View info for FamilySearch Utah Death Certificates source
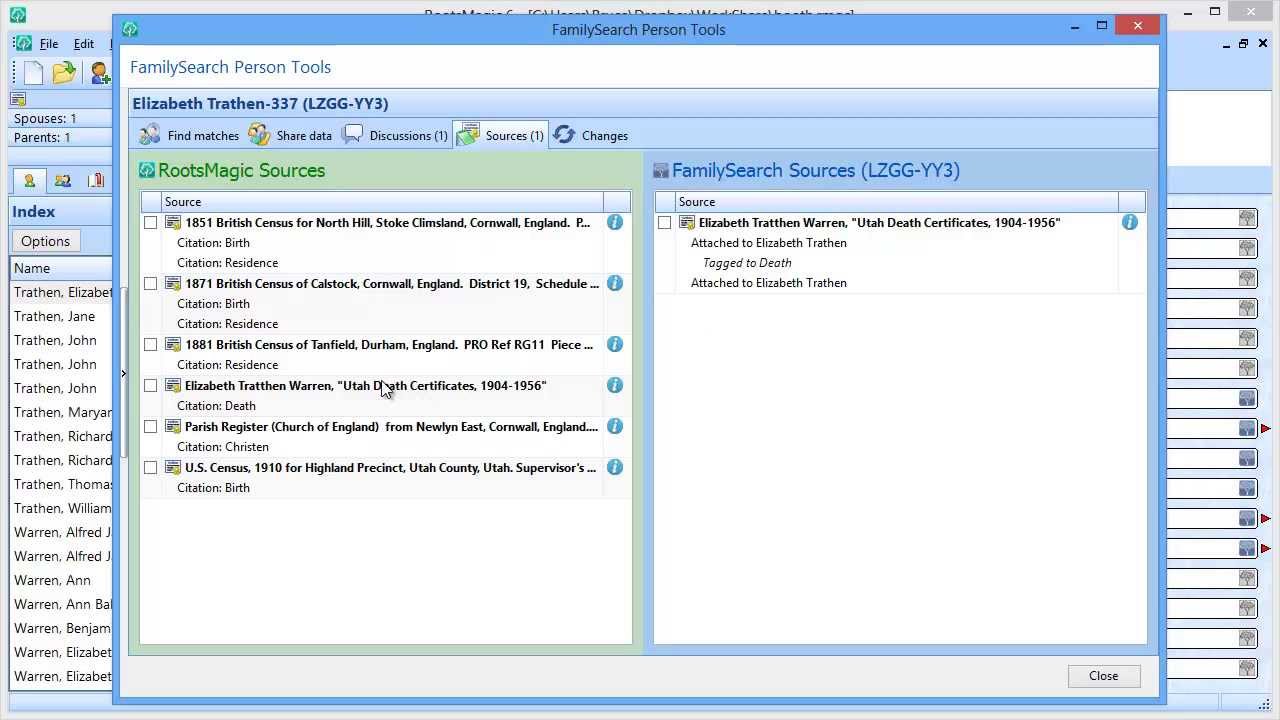 point(1129,222)
